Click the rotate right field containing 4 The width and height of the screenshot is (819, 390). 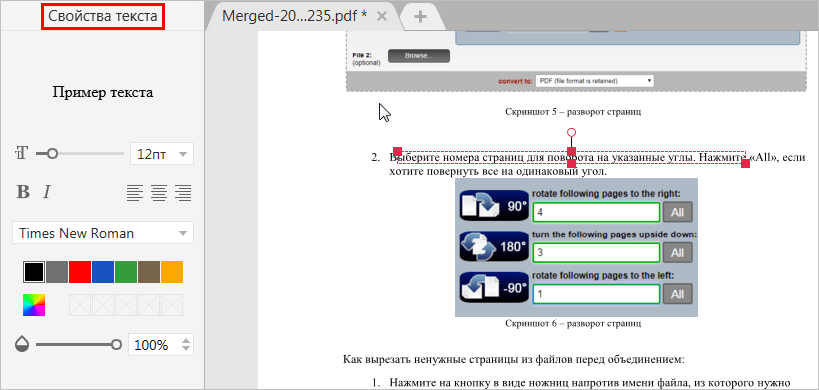click(596, 212)
